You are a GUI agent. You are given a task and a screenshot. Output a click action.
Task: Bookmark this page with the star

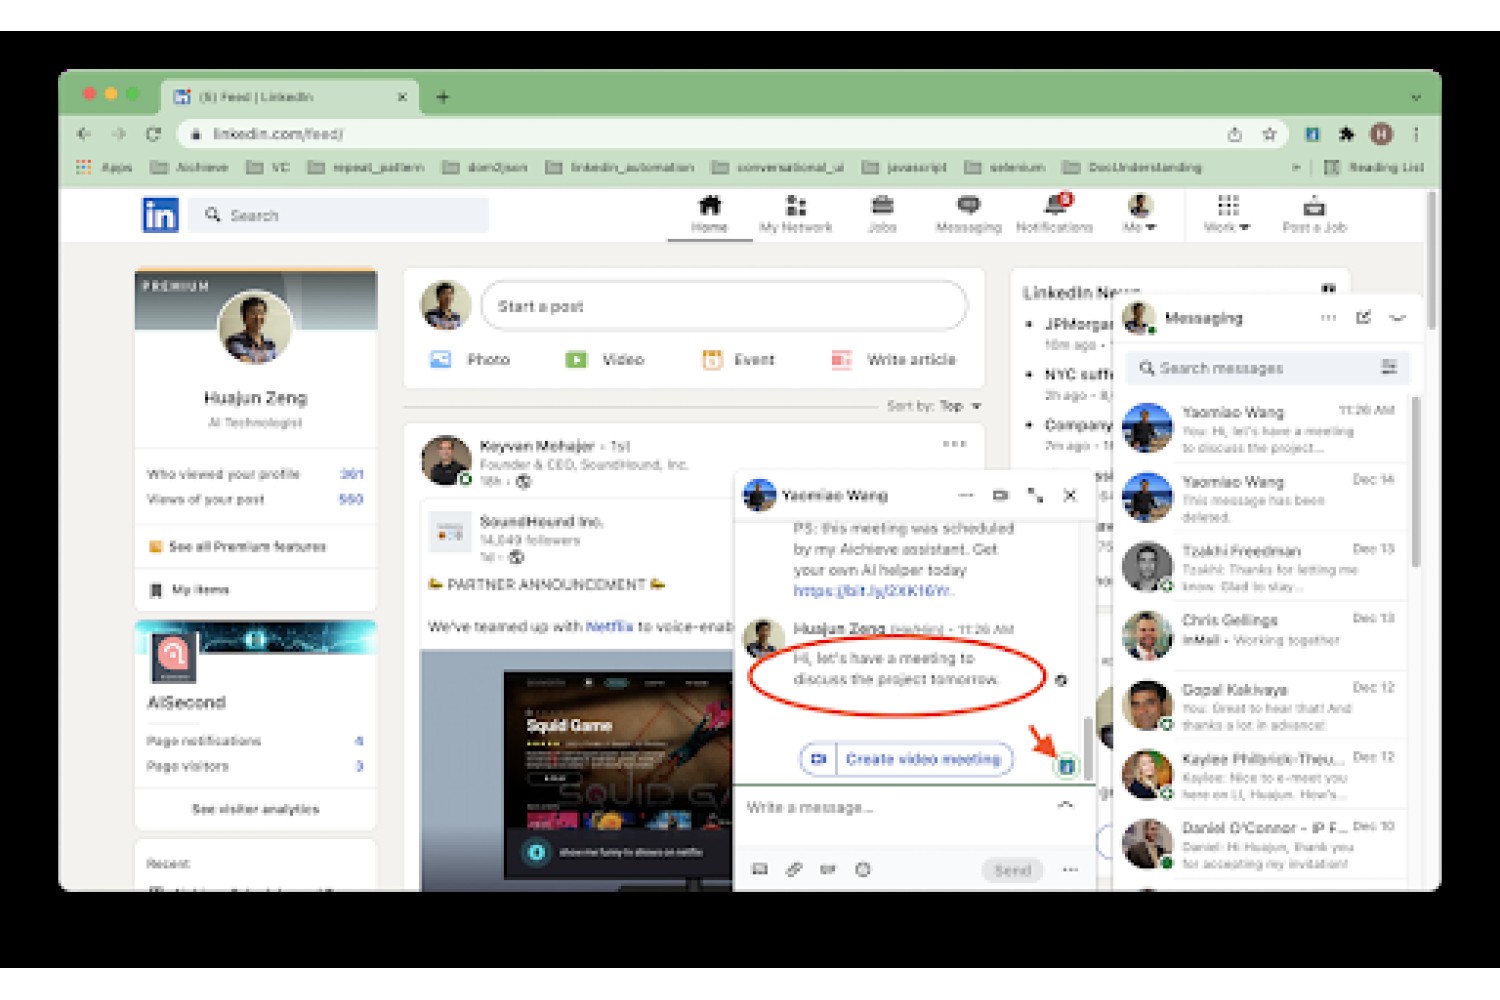click(x=1269, y=134)
